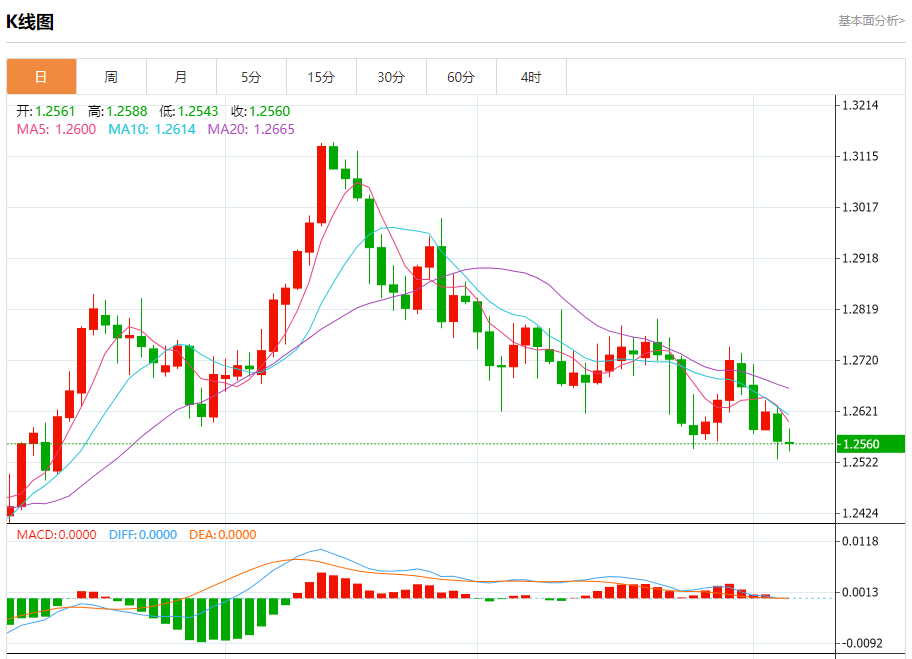The height and width of the screenshot is (659, 912).
Task: Open the 15分 interval tab
Action: click(321, 76)
